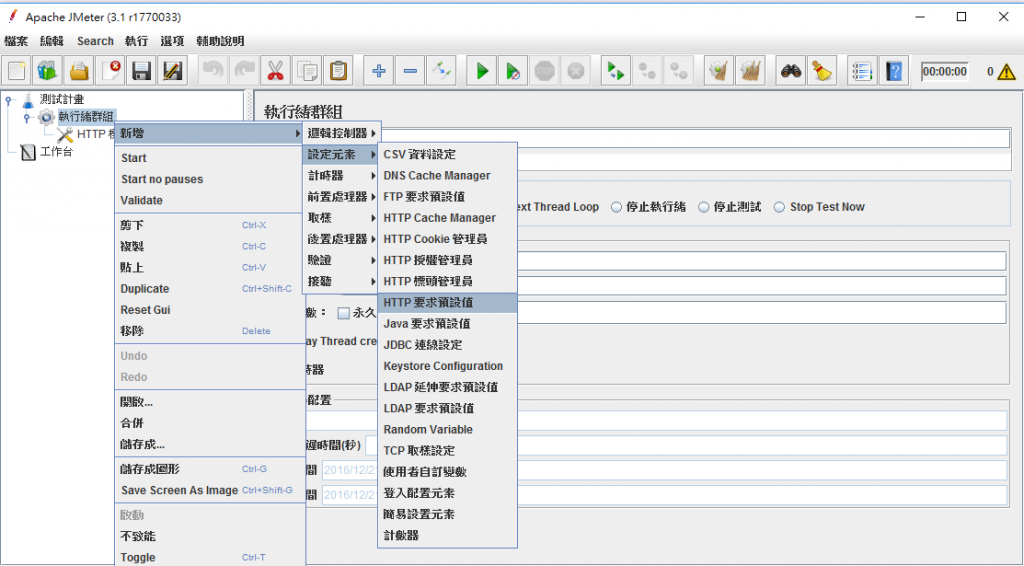
Task: Choose 移除 in the context menu
Action: tap(210, 331)
